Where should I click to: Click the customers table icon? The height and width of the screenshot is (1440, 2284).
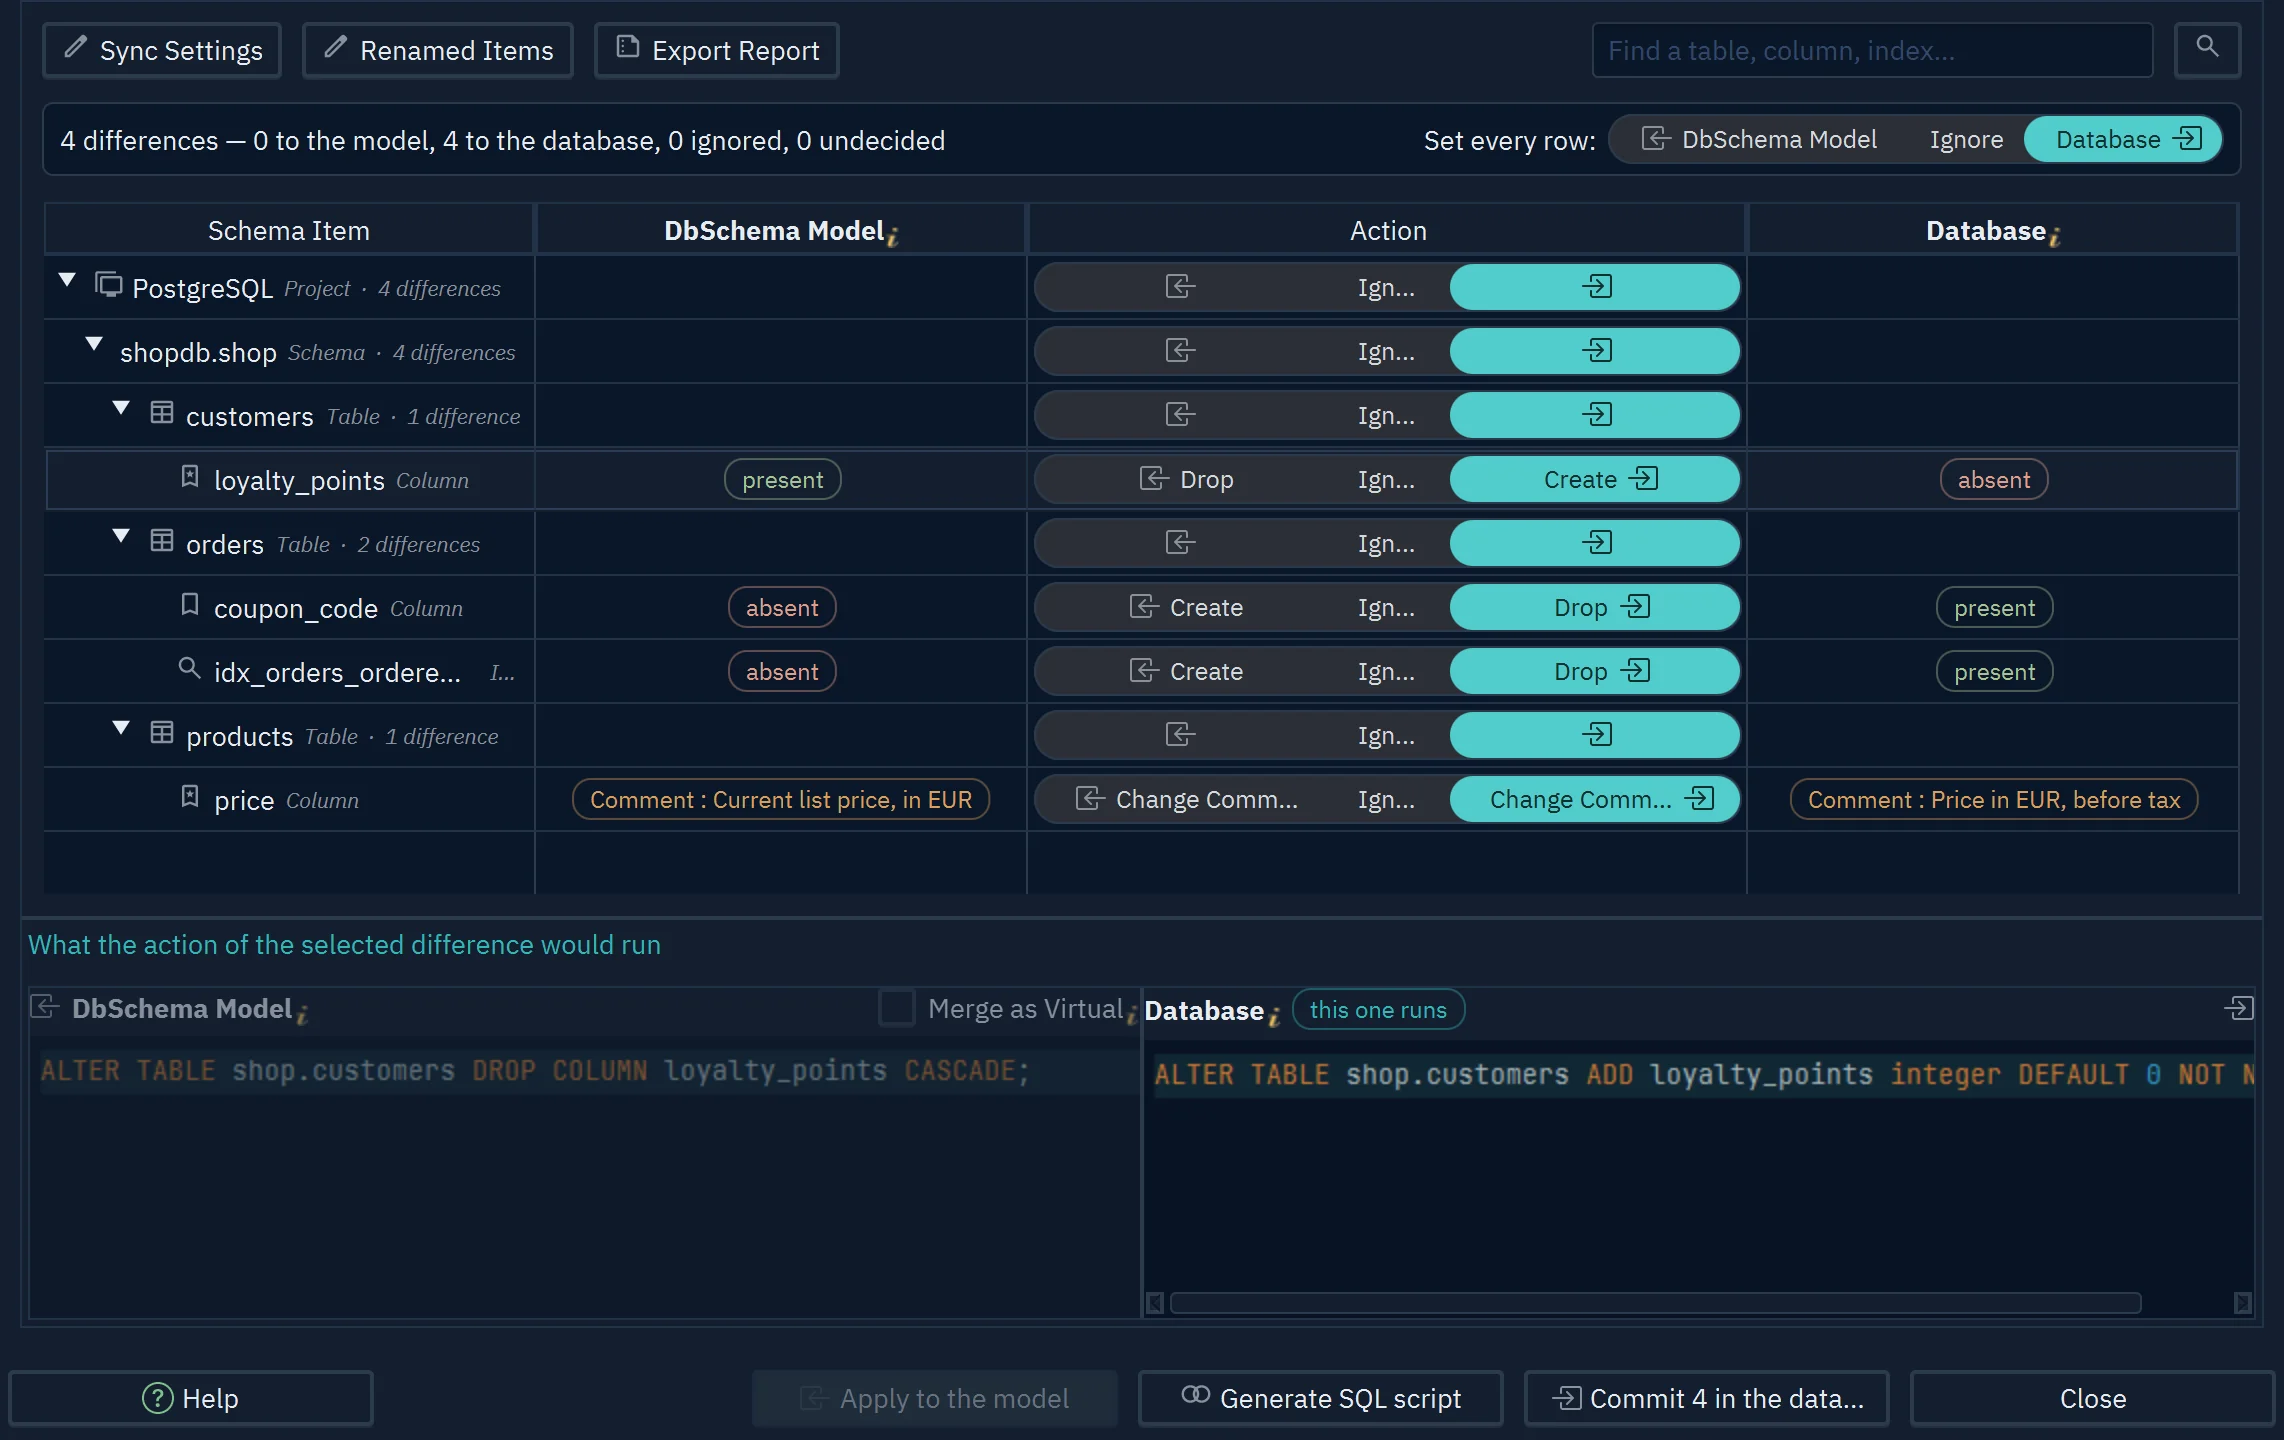162,413
